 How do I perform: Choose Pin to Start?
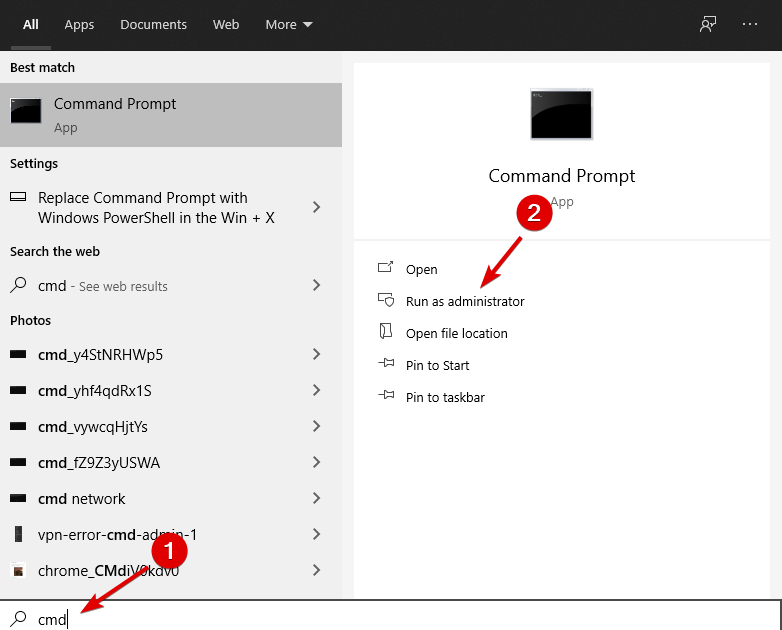pyautogui.click(x=437, y=365)
